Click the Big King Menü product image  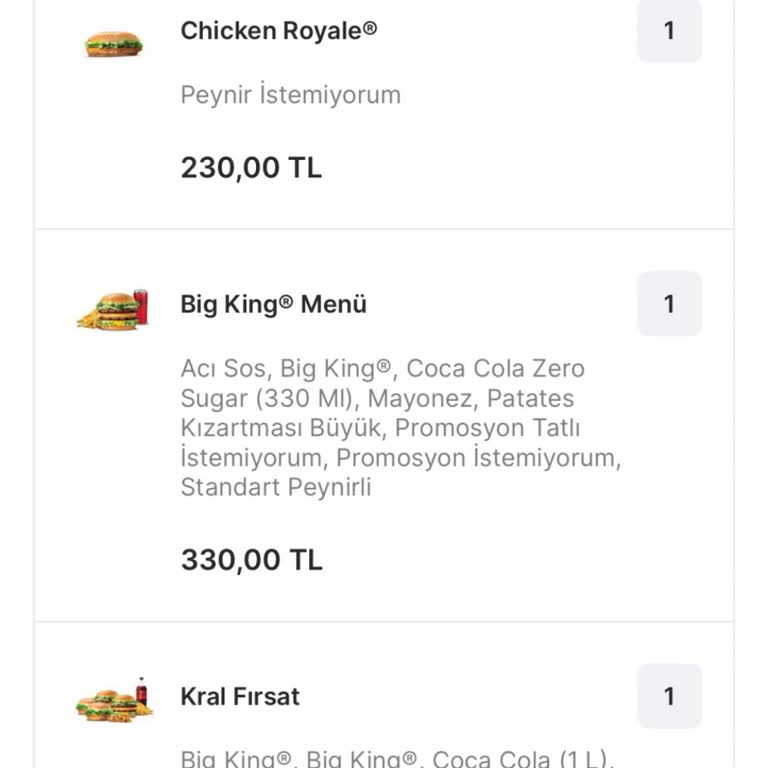tap(112, 310)
